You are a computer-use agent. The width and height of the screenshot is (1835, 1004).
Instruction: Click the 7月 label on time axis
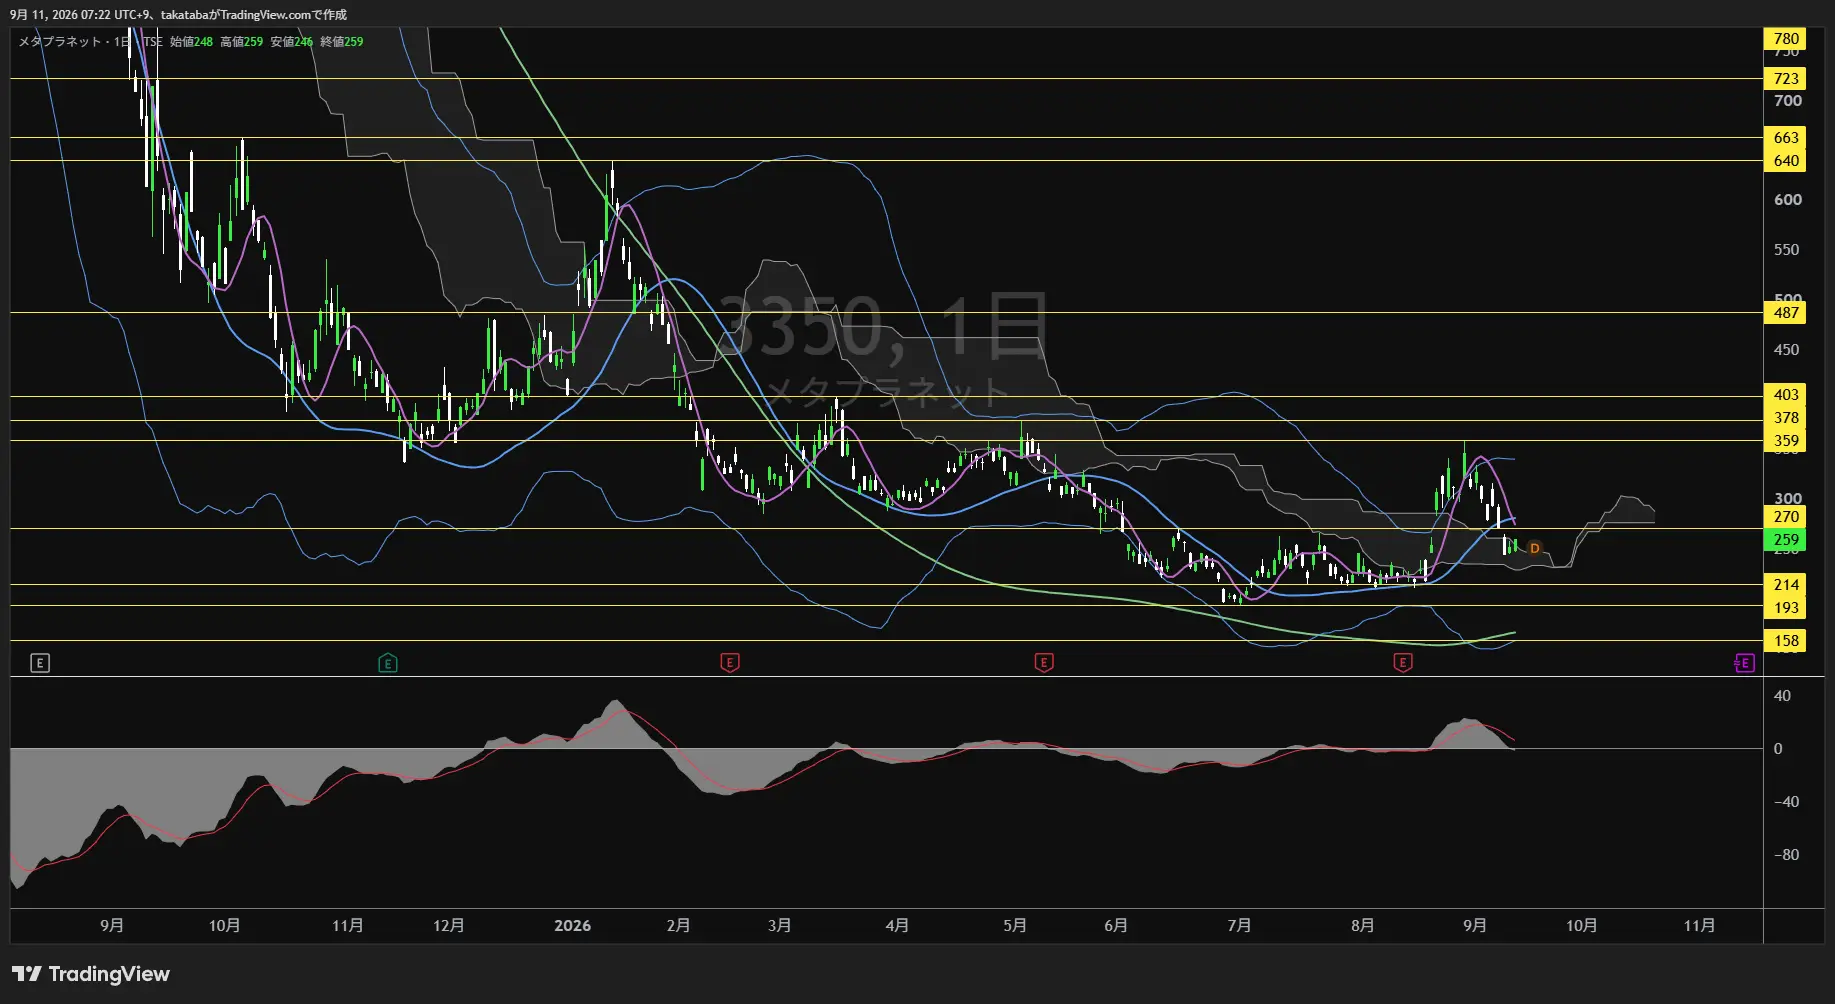(1239, 926)
